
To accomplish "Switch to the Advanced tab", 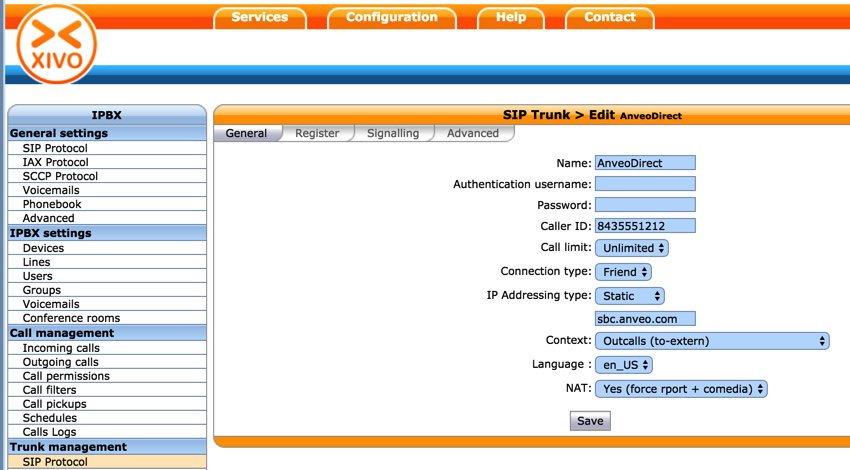I will click(473, 133).
